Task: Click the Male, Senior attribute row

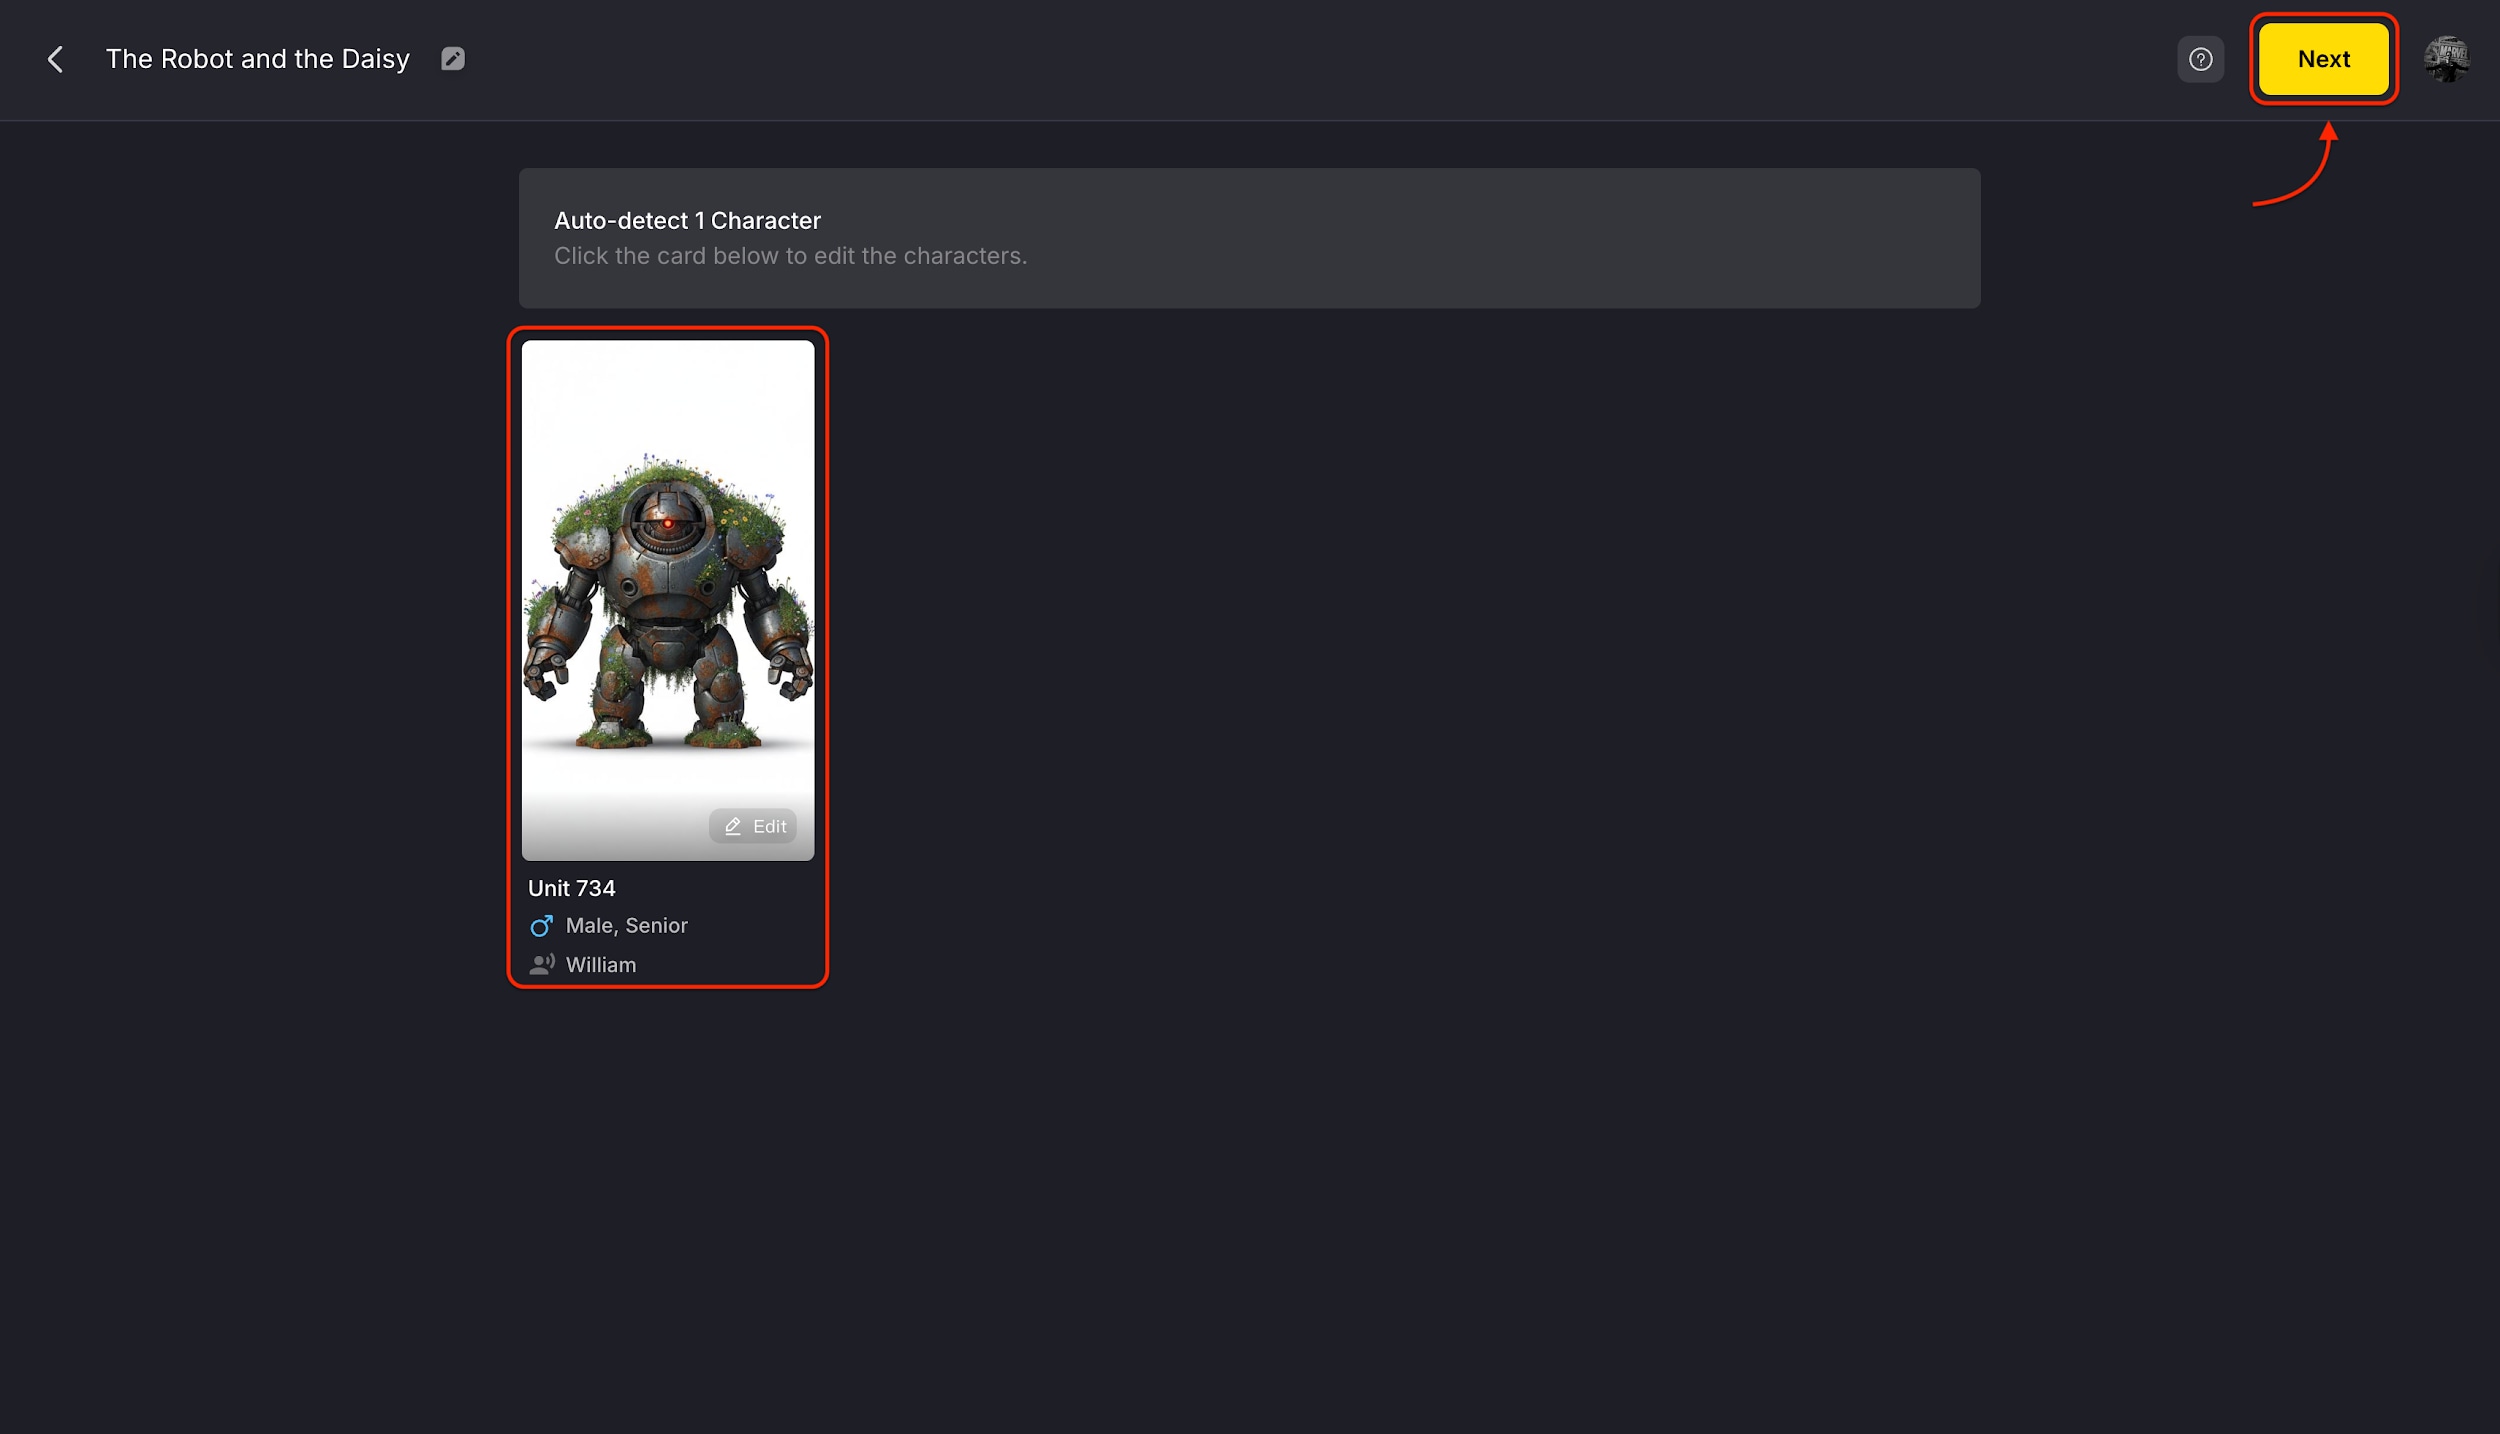Action: pos(627,925)
